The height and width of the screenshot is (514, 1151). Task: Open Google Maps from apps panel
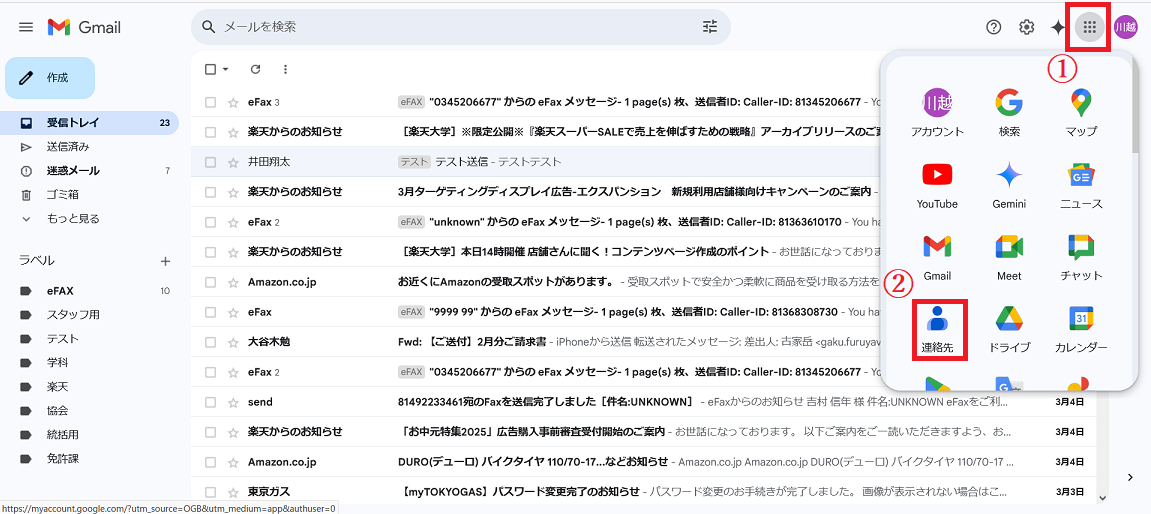(1081, 112)
